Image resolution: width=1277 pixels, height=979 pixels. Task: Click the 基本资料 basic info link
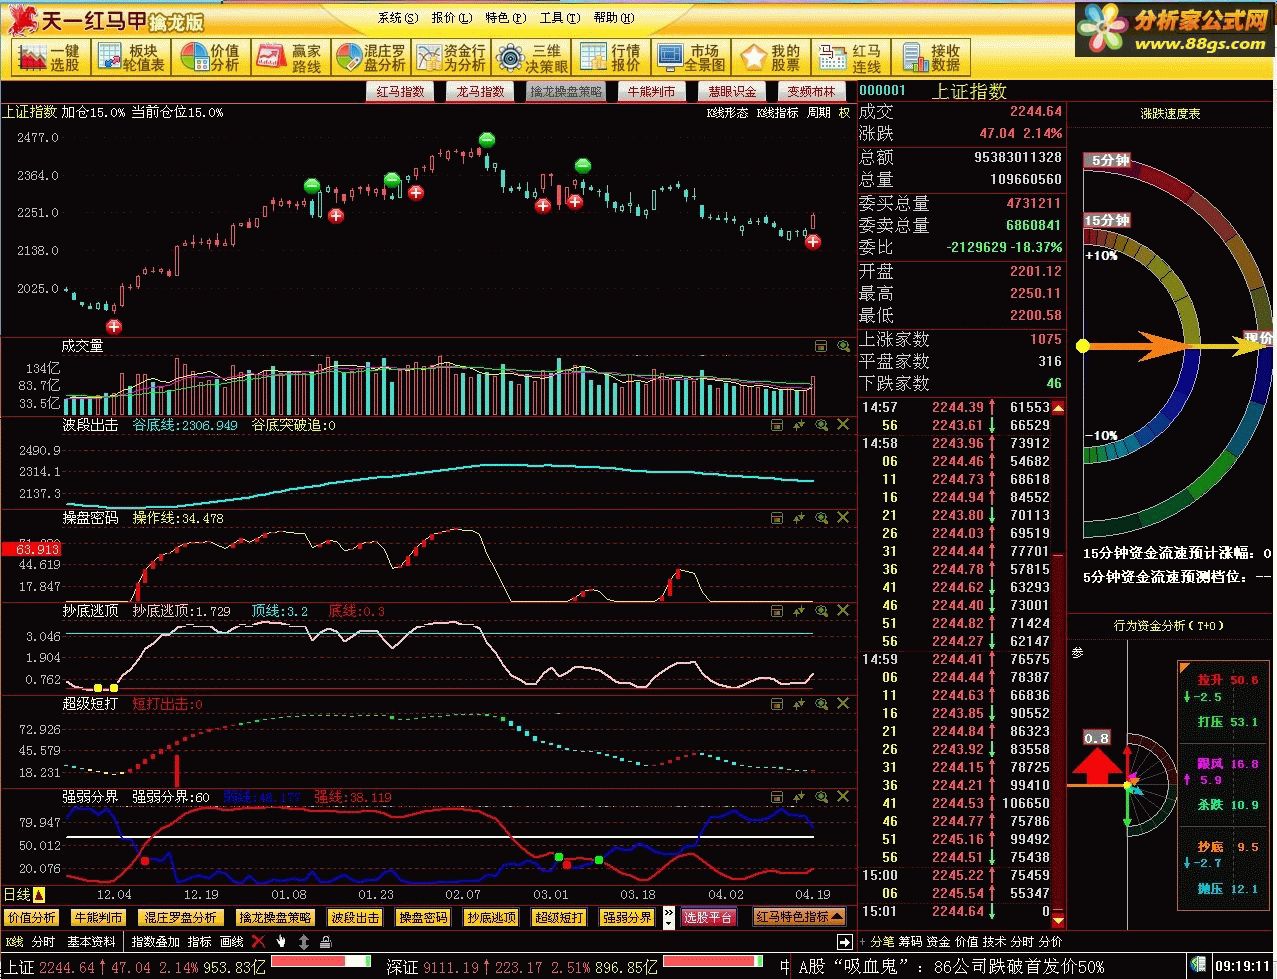92,941
